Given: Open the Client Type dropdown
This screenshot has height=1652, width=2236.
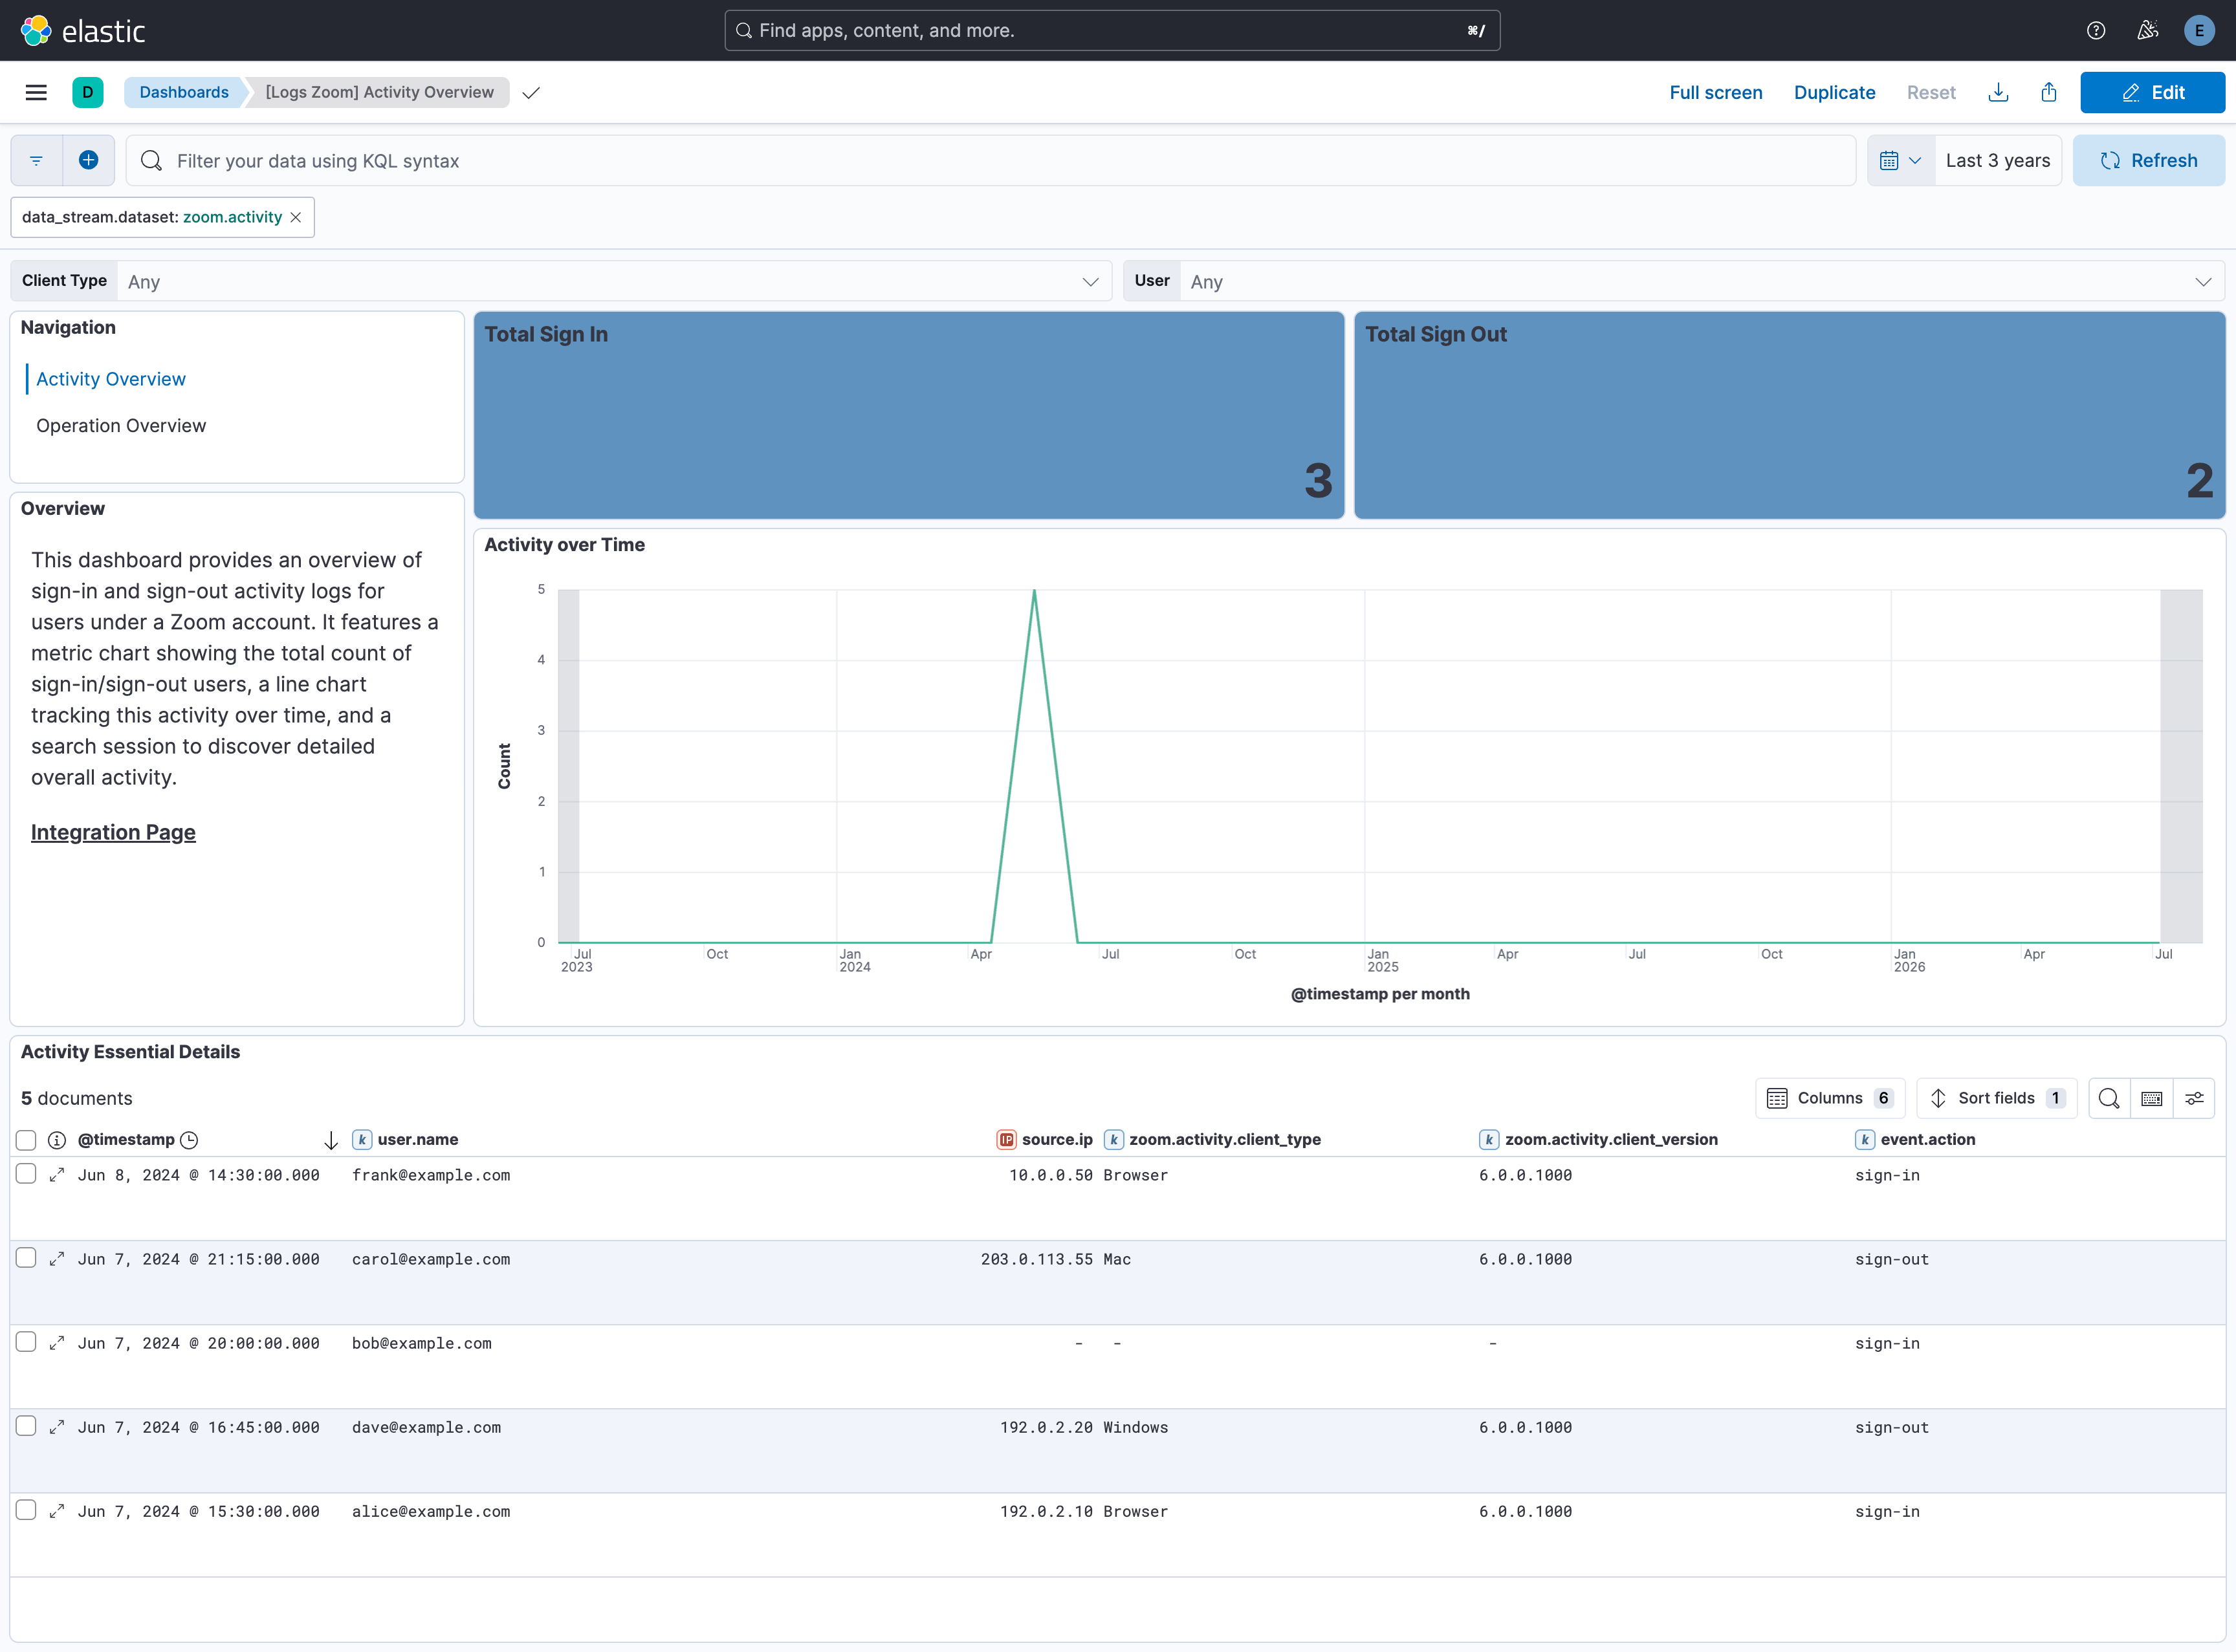Looking at the screenshot, I should pos(614,281).
